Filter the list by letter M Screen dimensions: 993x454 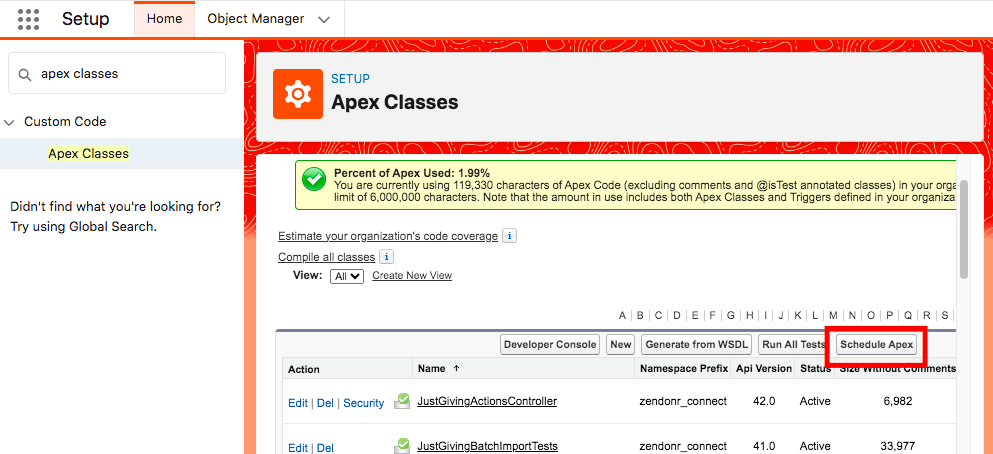coord(833,315)
